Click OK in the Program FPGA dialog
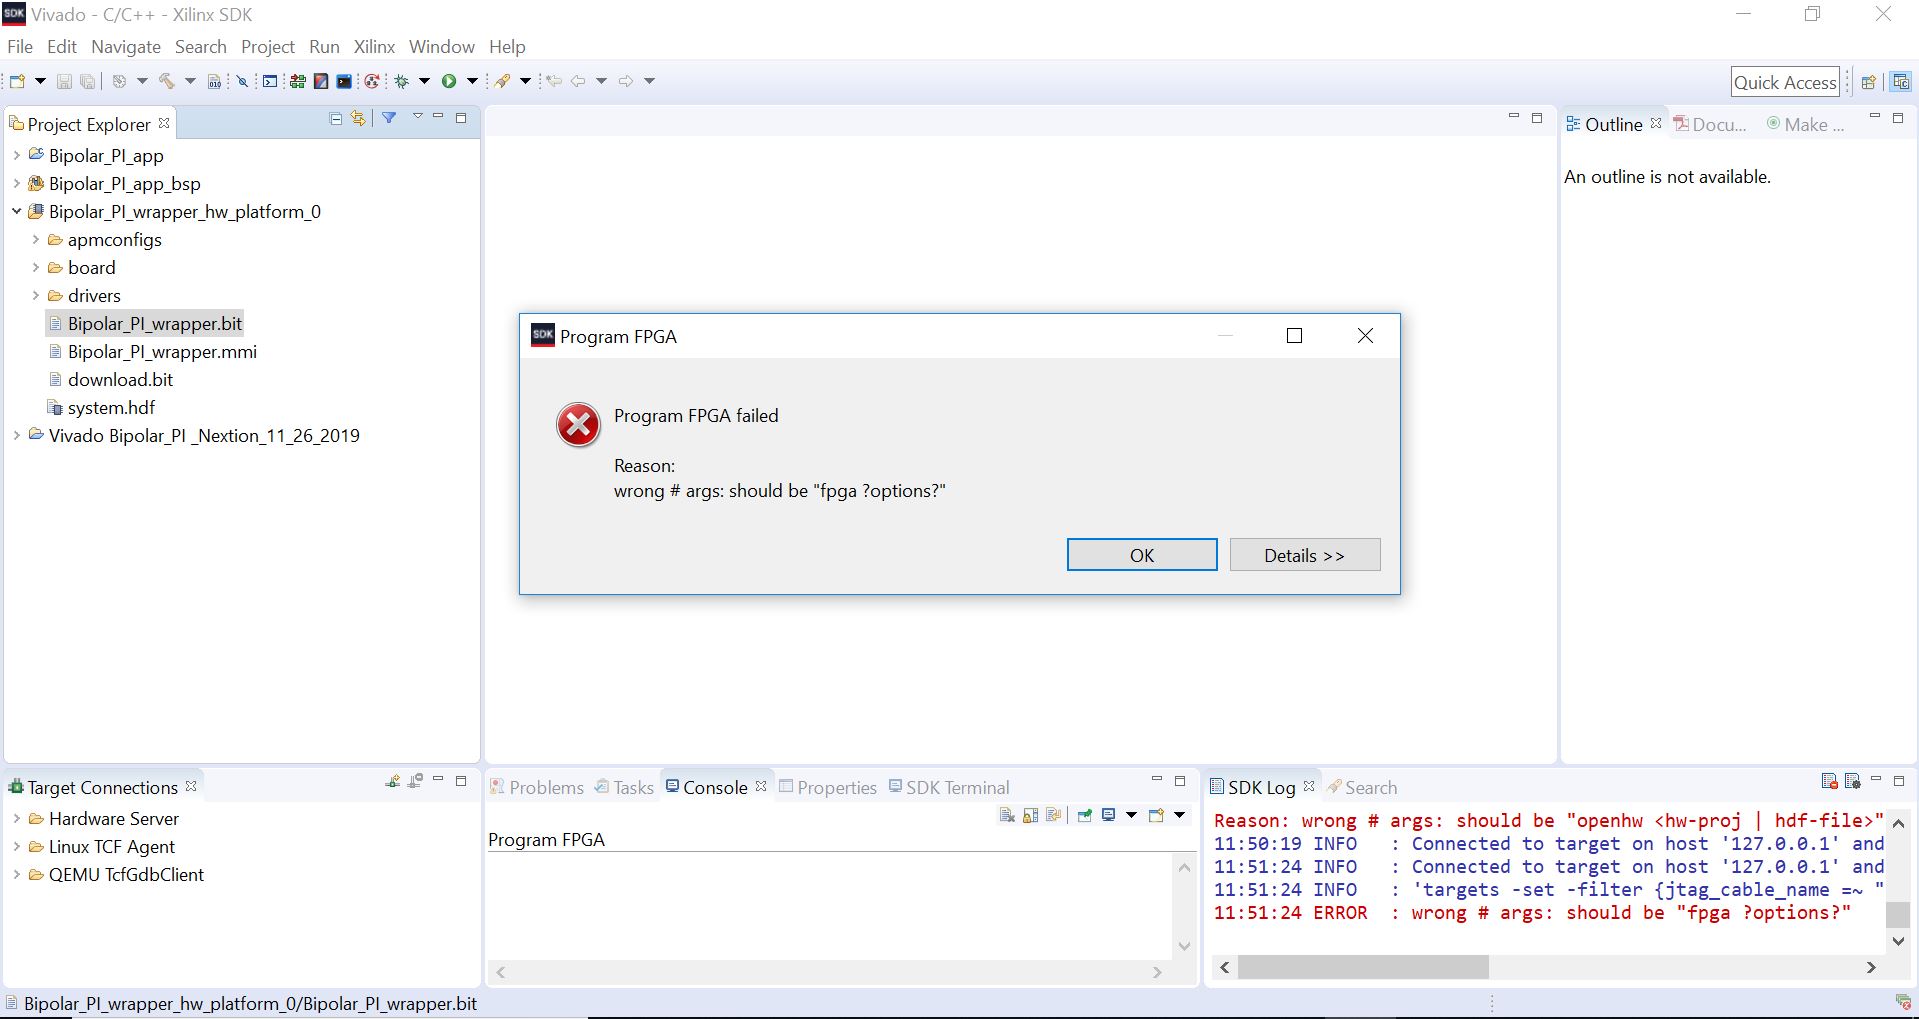1919x1019 pixels. [x=1142, y=555]
